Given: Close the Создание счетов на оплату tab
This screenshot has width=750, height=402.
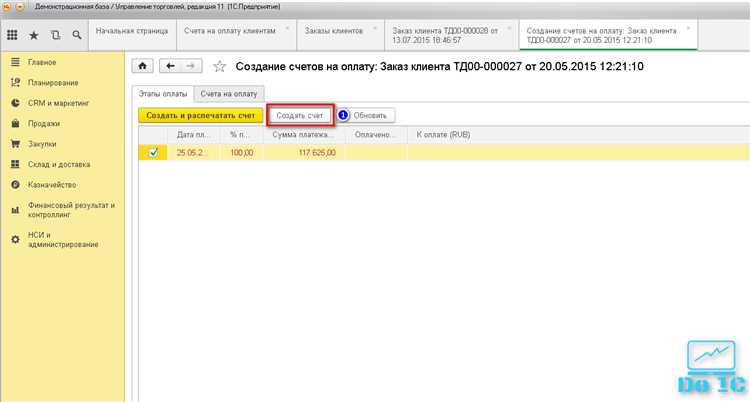Looking at the screenshot, I should [x=688, y=29].
